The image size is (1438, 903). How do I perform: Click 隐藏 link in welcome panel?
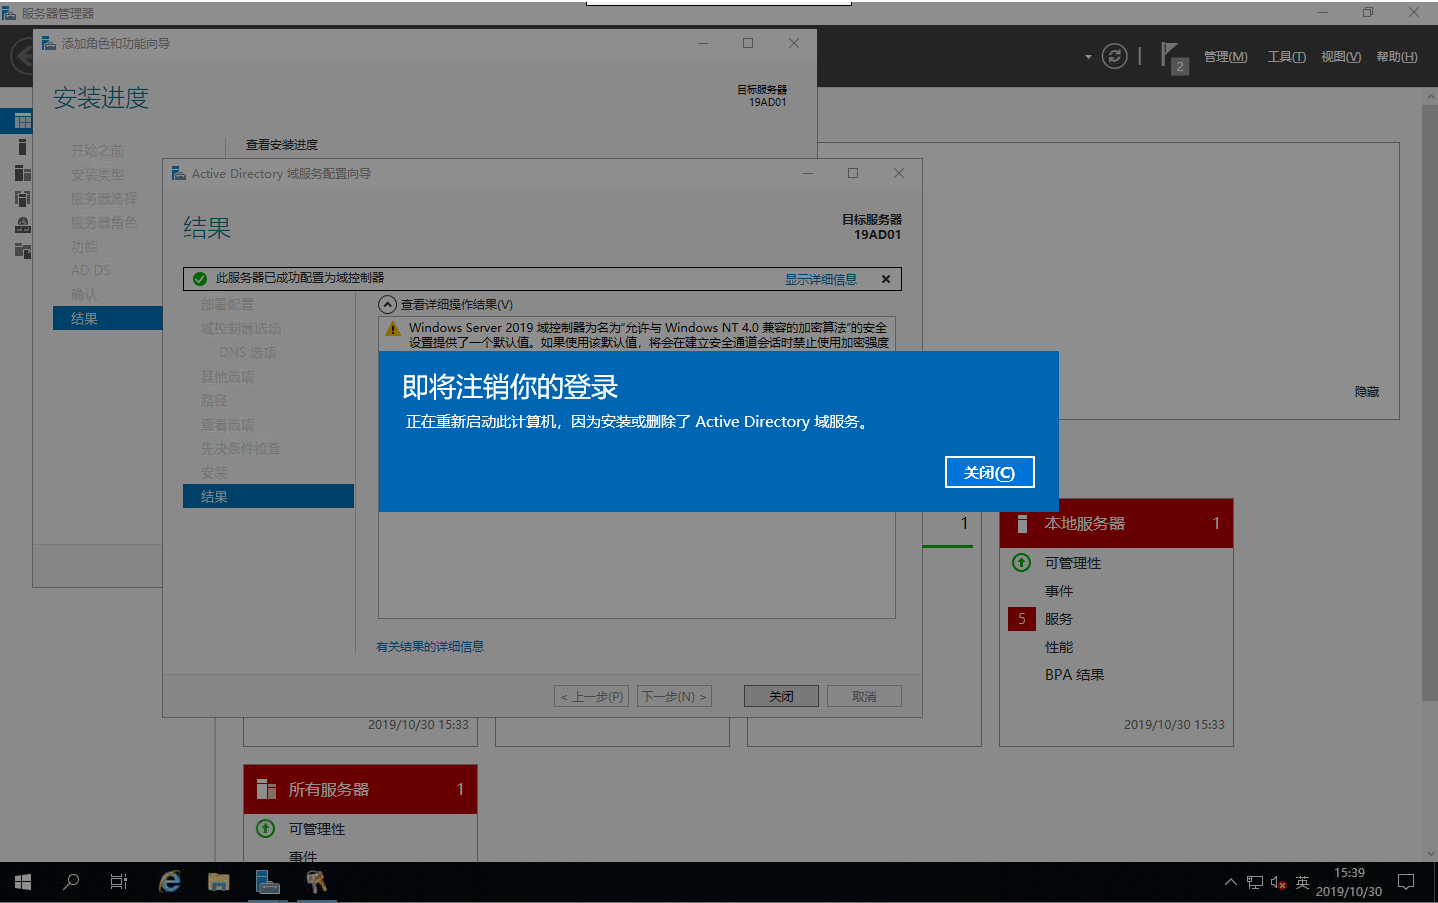1366,392
